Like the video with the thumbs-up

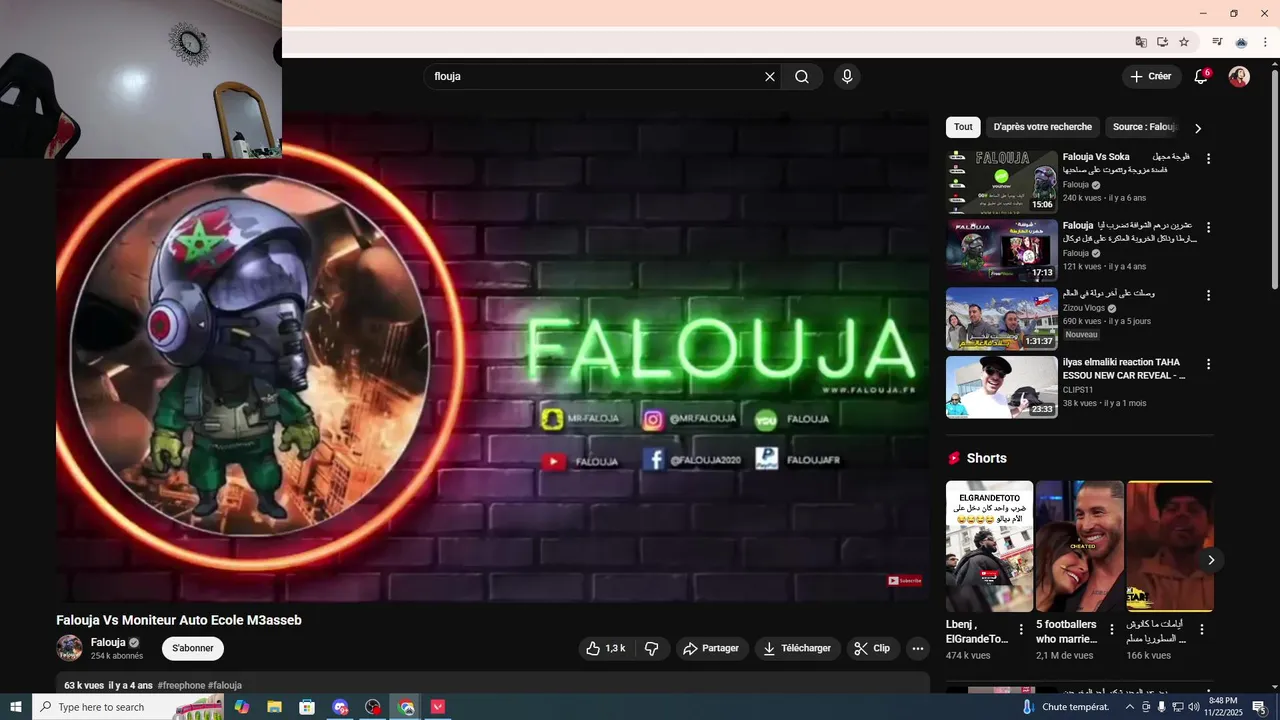point(605,648)
